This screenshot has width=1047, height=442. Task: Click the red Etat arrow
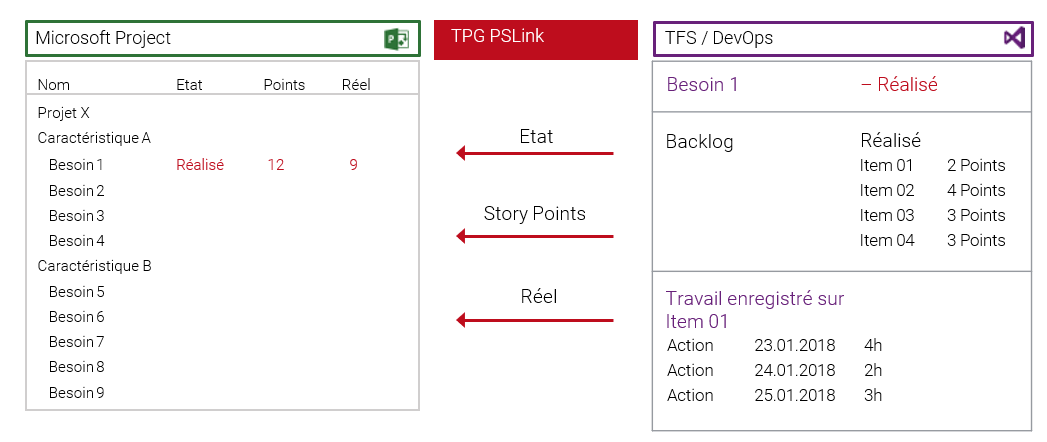(534, 153)
